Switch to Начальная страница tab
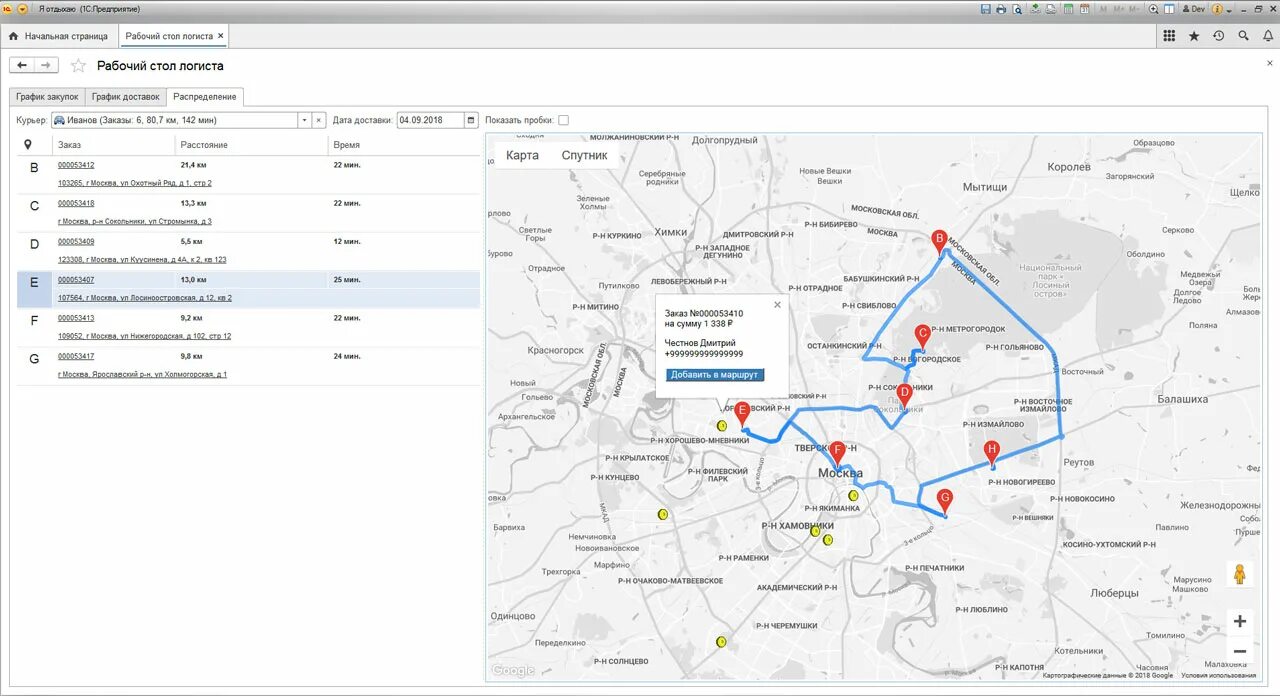This screenshot has height=696, width=1280. [58, 36]
